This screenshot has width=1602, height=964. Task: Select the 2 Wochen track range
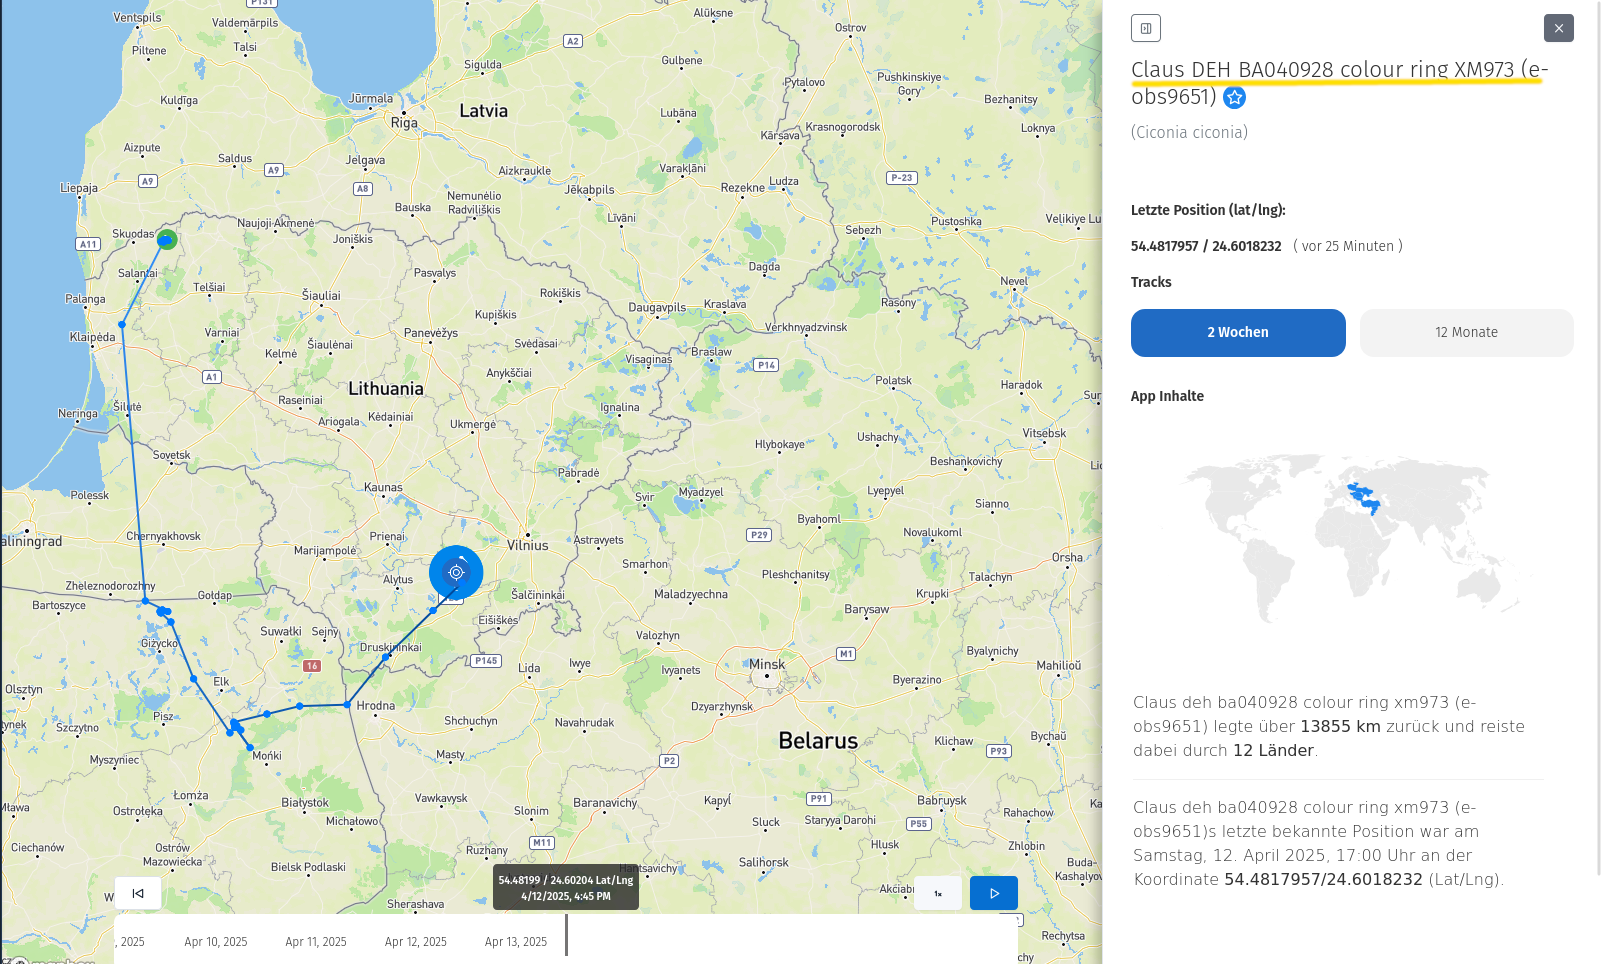point(1237,333)
